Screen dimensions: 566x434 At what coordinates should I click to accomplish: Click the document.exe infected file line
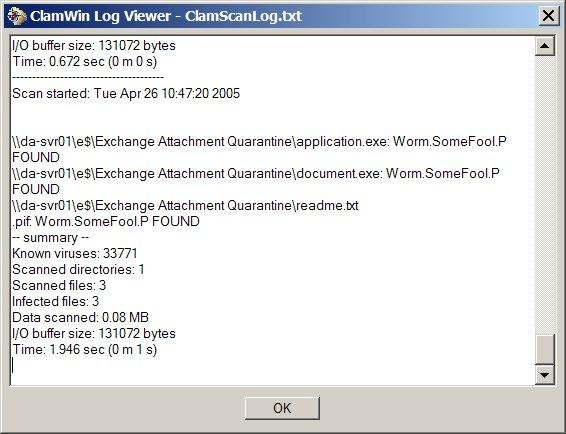[x=256, y=181]
